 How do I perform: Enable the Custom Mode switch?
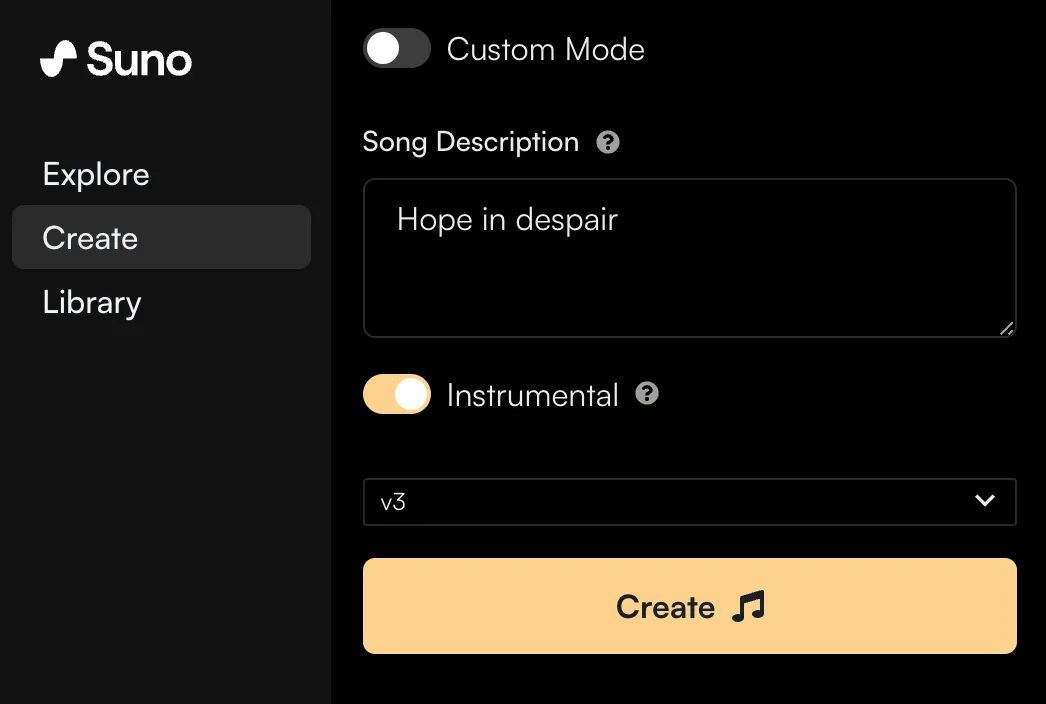(x=397, y=49)
